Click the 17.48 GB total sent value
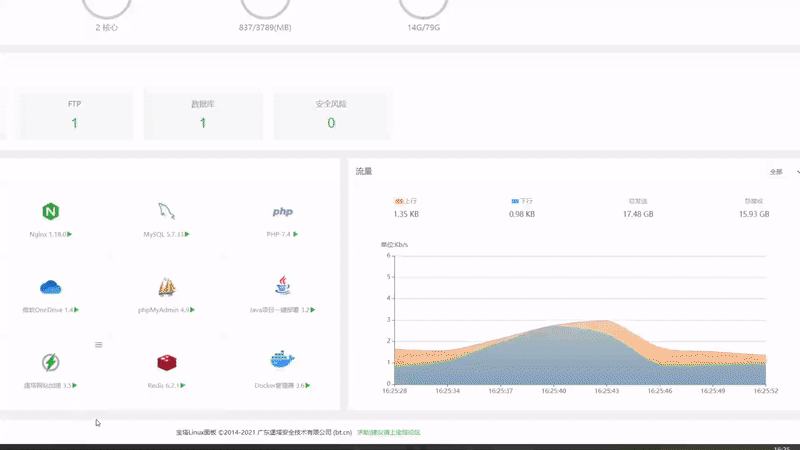800x450 pixels. [638, 214]
